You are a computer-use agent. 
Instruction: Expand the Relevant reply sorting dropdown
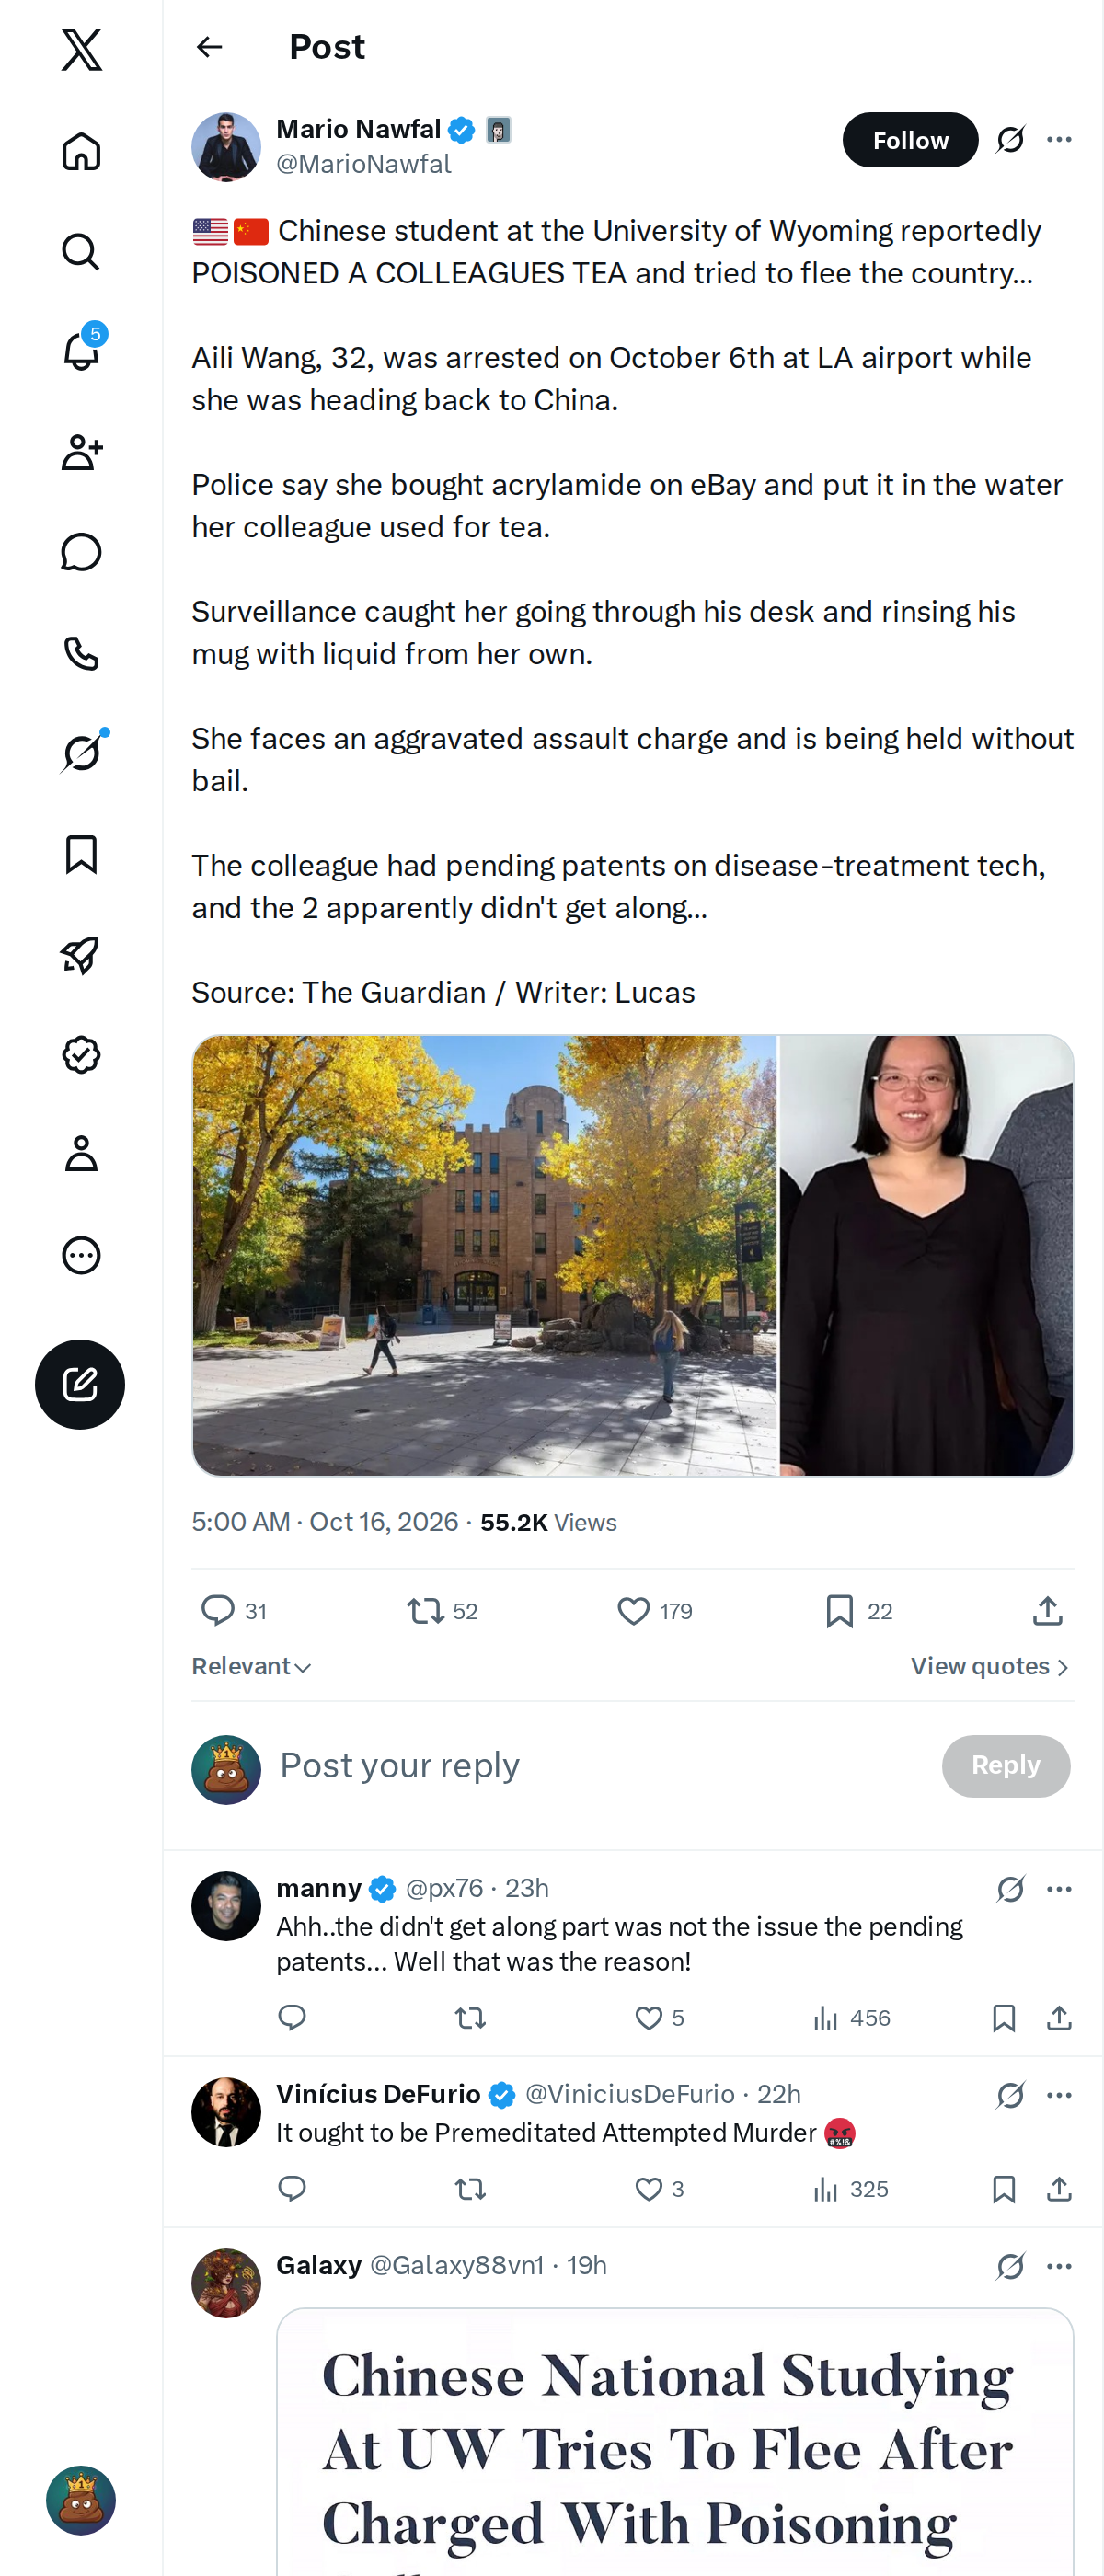click(251, 1666)
